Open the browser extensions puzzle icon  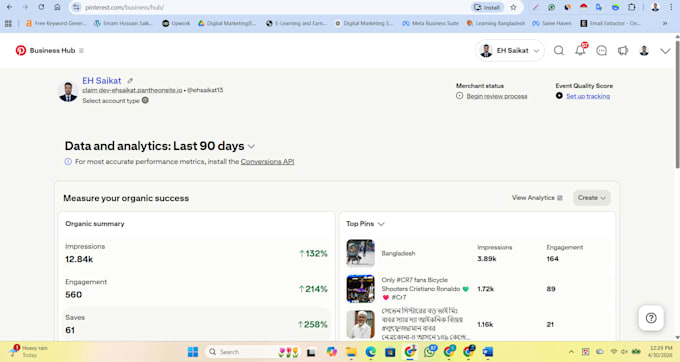click(632, 7)
